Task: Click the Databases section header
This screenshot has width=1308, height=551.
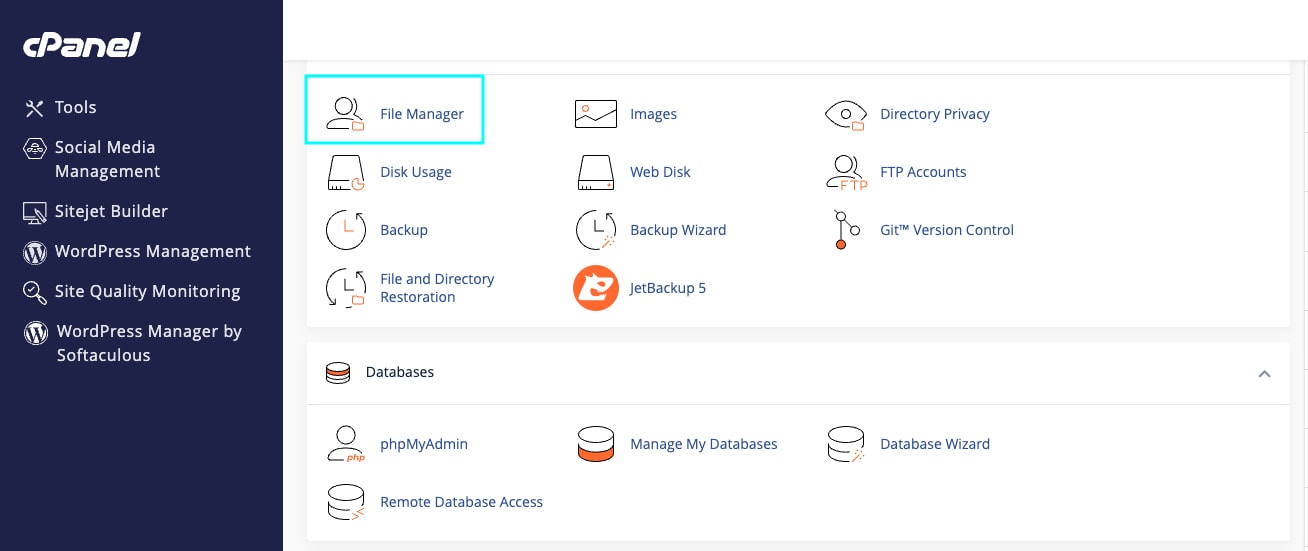Action: [x=399, y=372]
